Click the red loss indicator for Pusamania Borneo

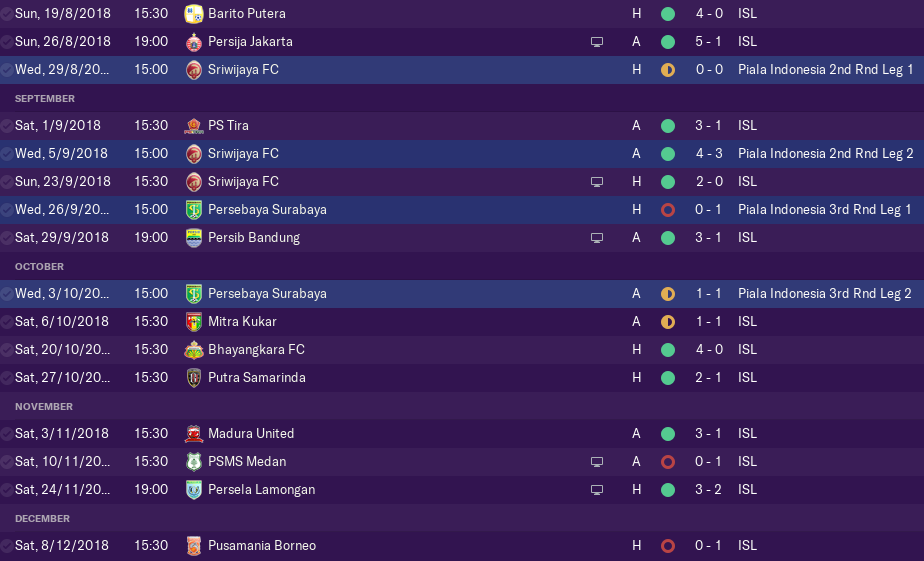668,546
